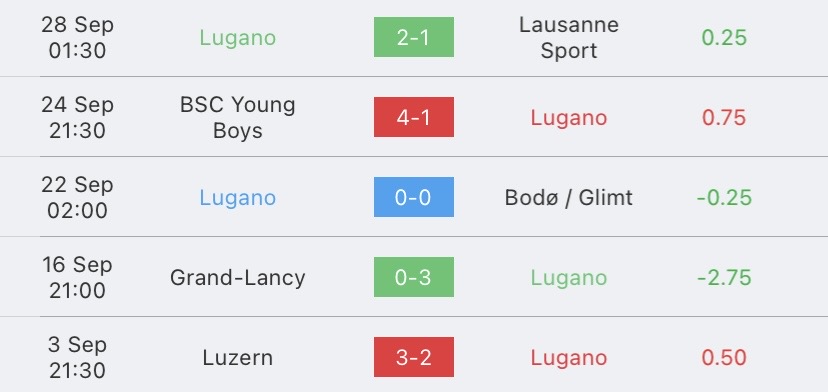Select Lugano away team versus Luzern

(569, 358)
